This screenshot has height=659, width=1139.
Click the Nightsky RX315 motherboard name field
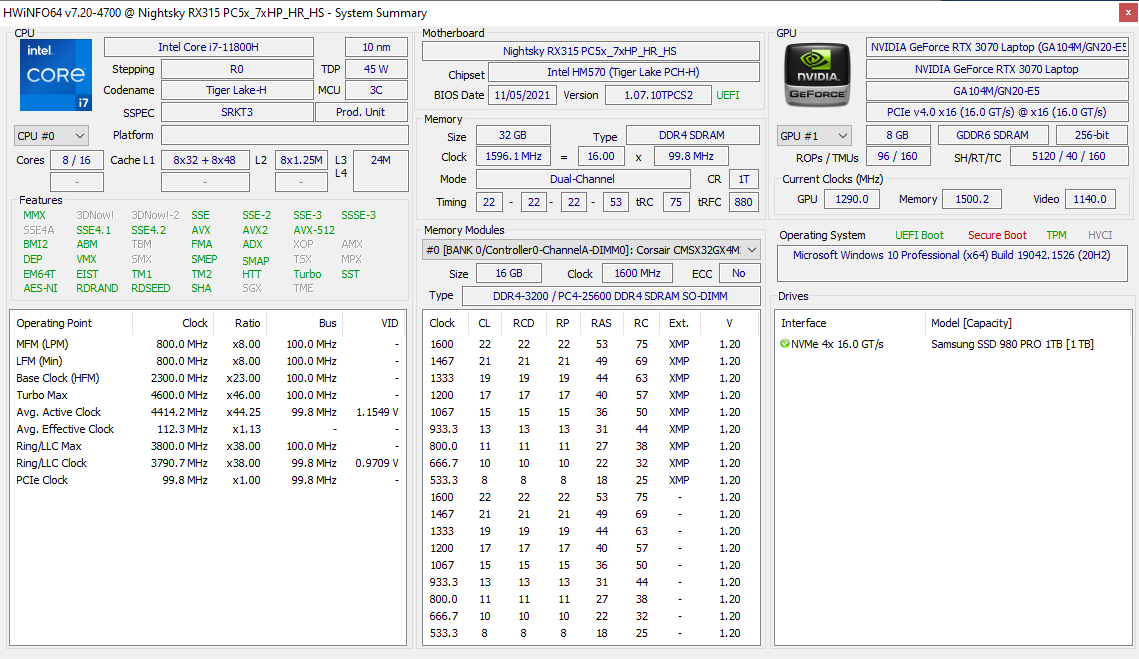pos(589,51)
